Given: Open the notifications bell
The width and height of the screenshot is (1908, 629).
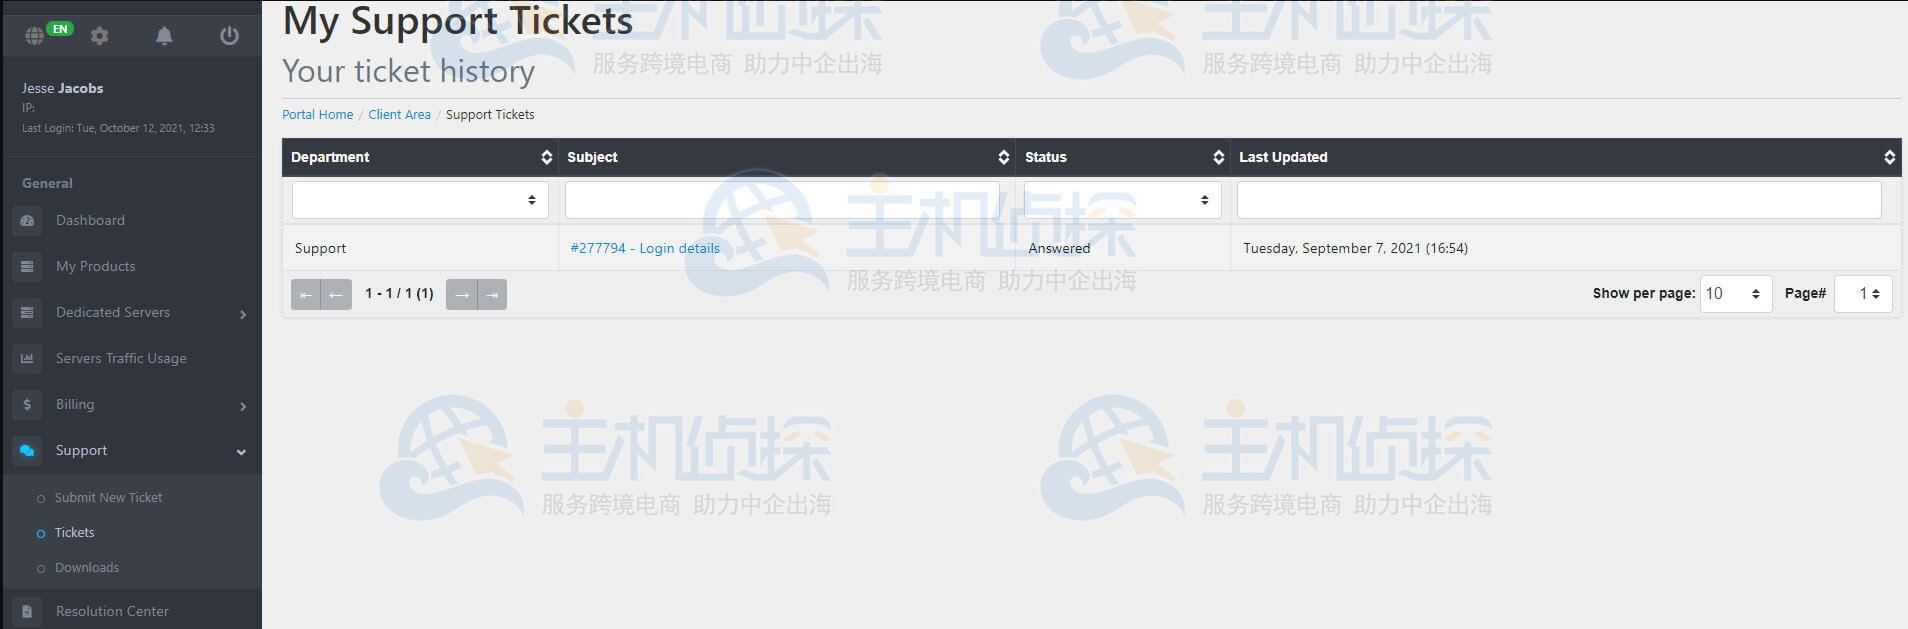Looking at the screenshot, I should pos(164,36).
